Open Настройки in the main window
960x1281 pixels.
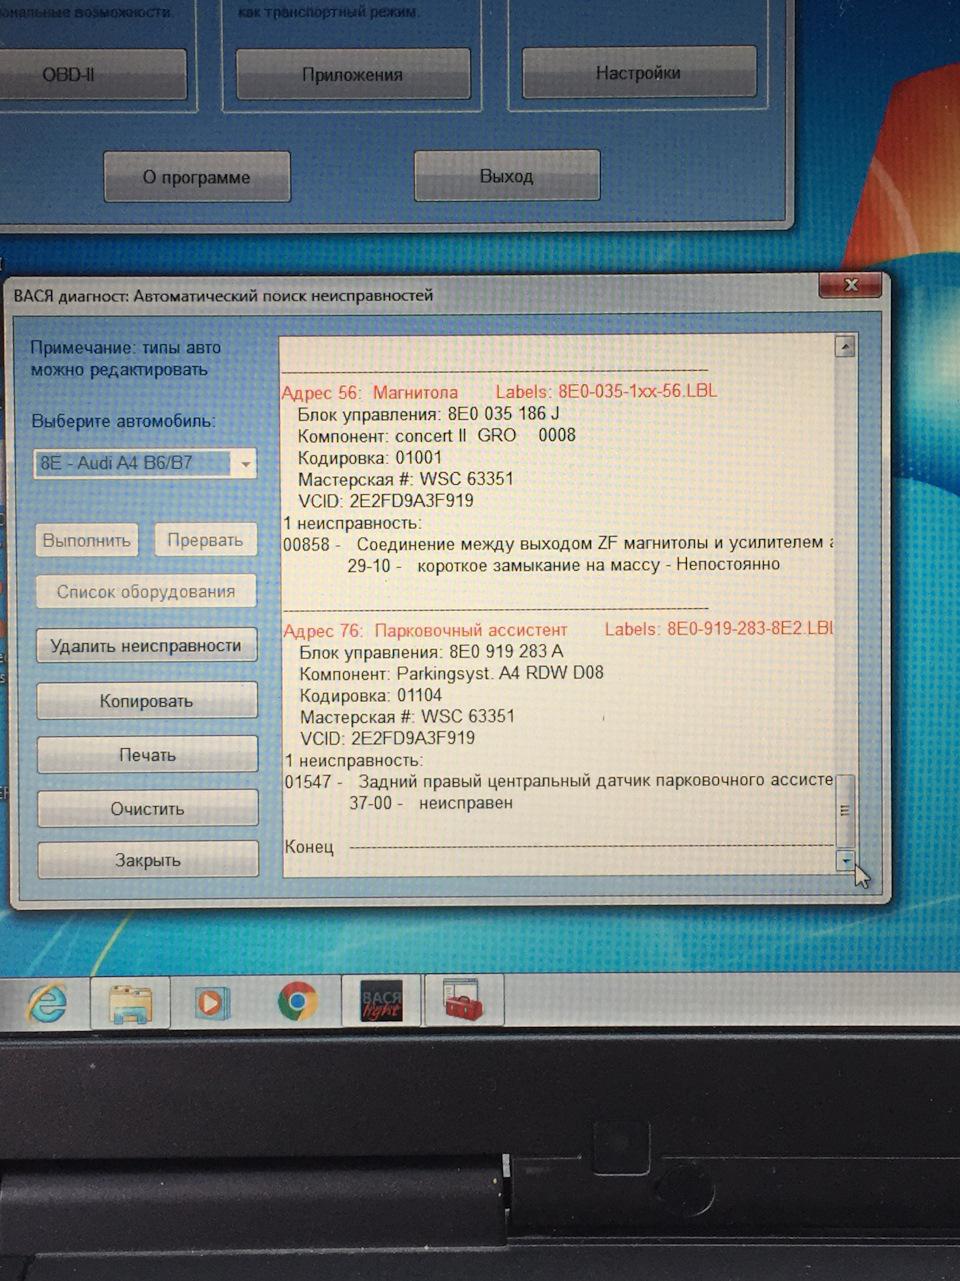[638, 72]
